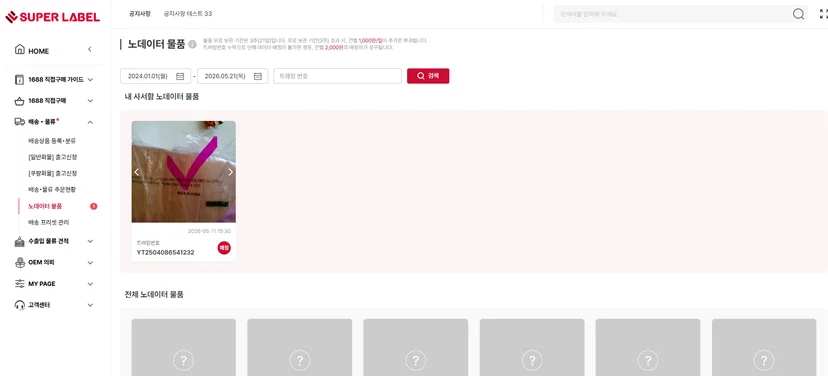Click the 수출입 물류 견적 warehouse icon
Screen dimensions: 828x376
[x=20, y=241]
